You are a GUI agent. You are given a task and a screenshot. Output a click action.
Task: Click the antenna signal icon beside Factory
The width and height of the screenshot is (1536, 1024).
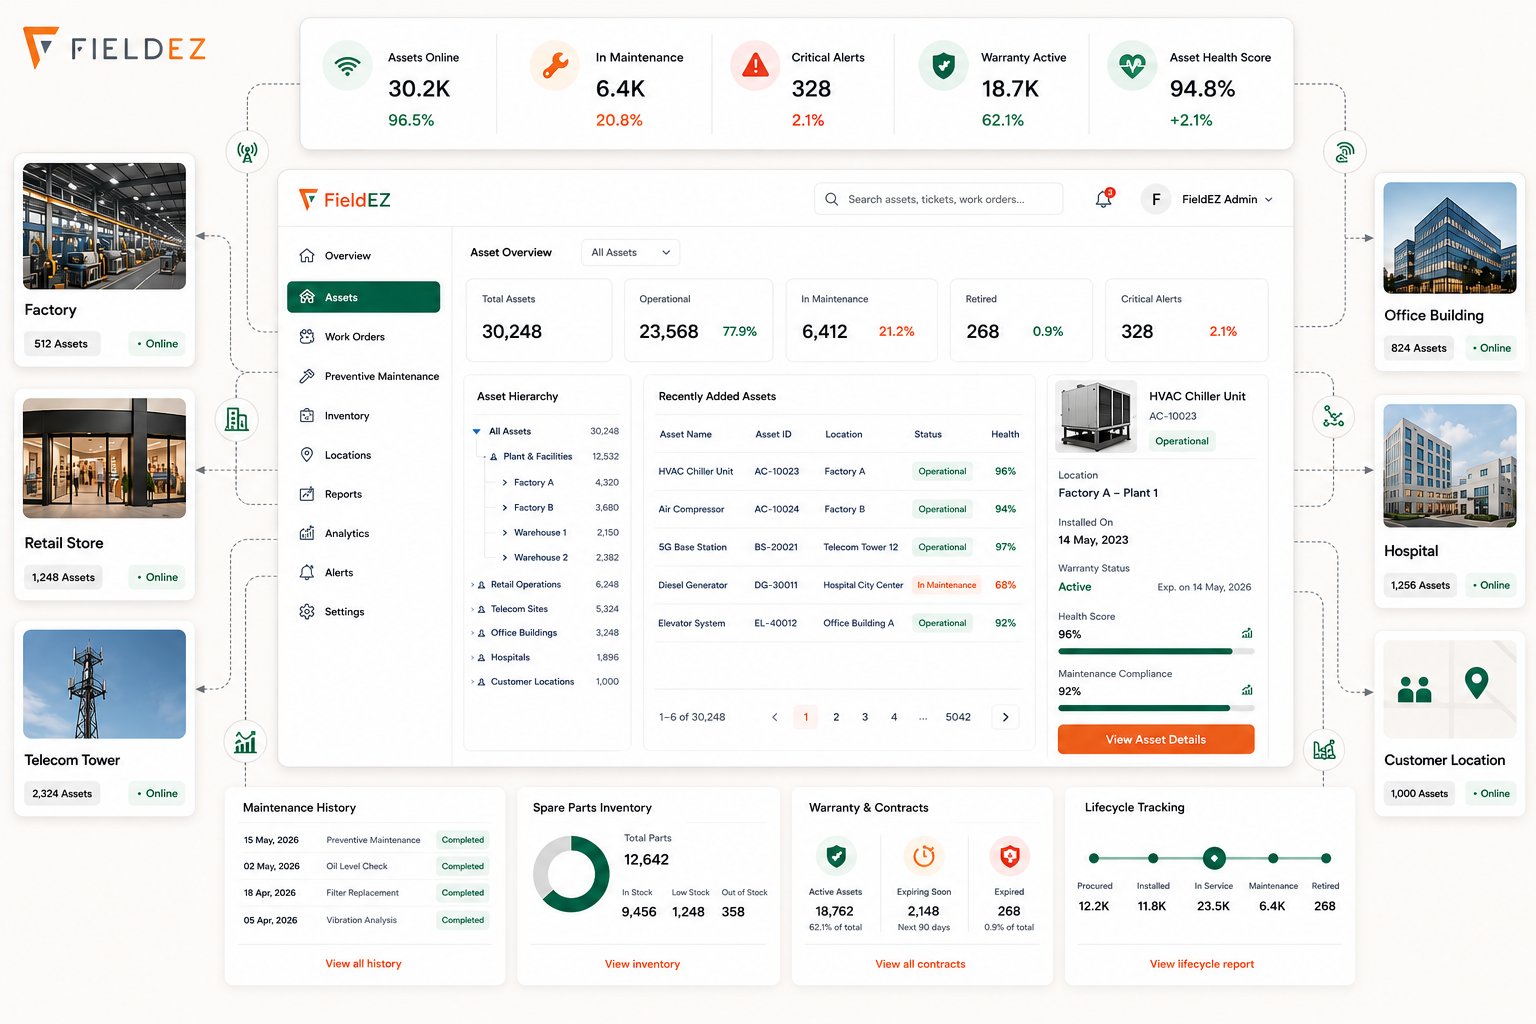247,152
